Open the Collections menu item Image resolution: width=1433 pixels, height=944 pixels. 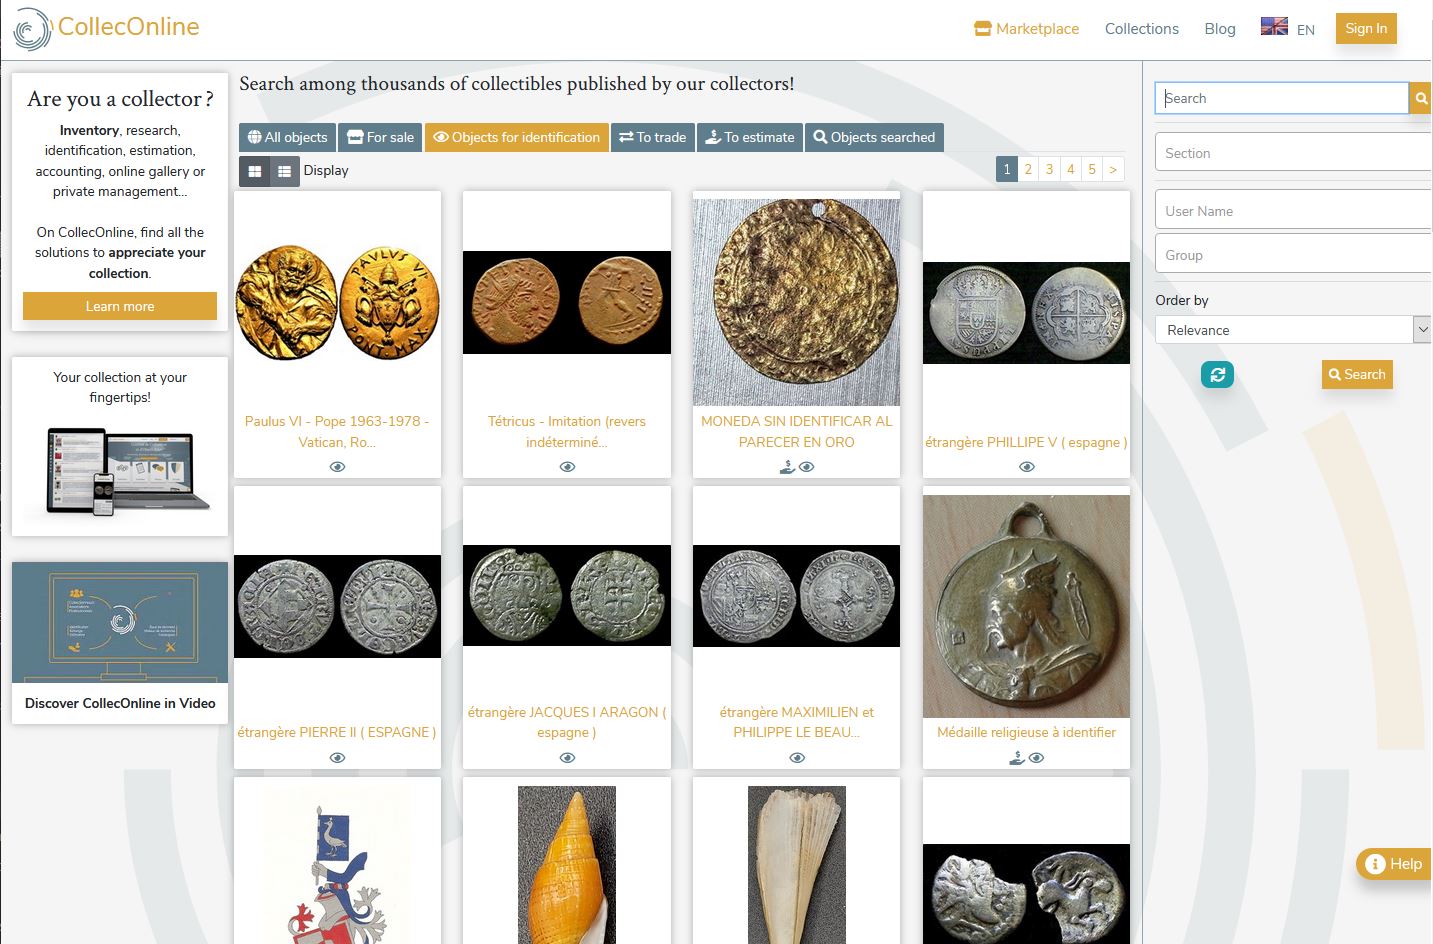1141,29
